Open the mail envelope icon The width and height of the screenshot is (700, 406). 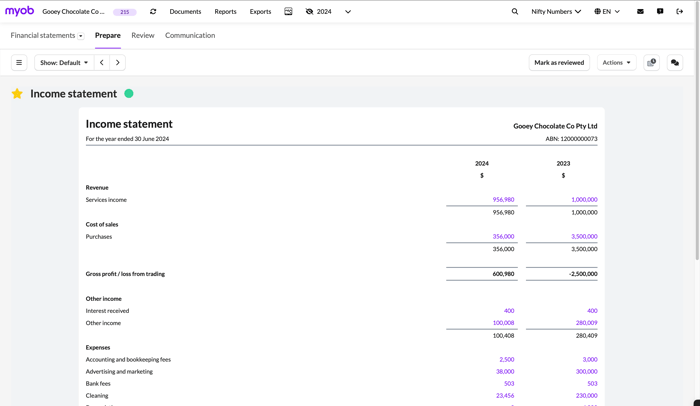coord(640,12)
